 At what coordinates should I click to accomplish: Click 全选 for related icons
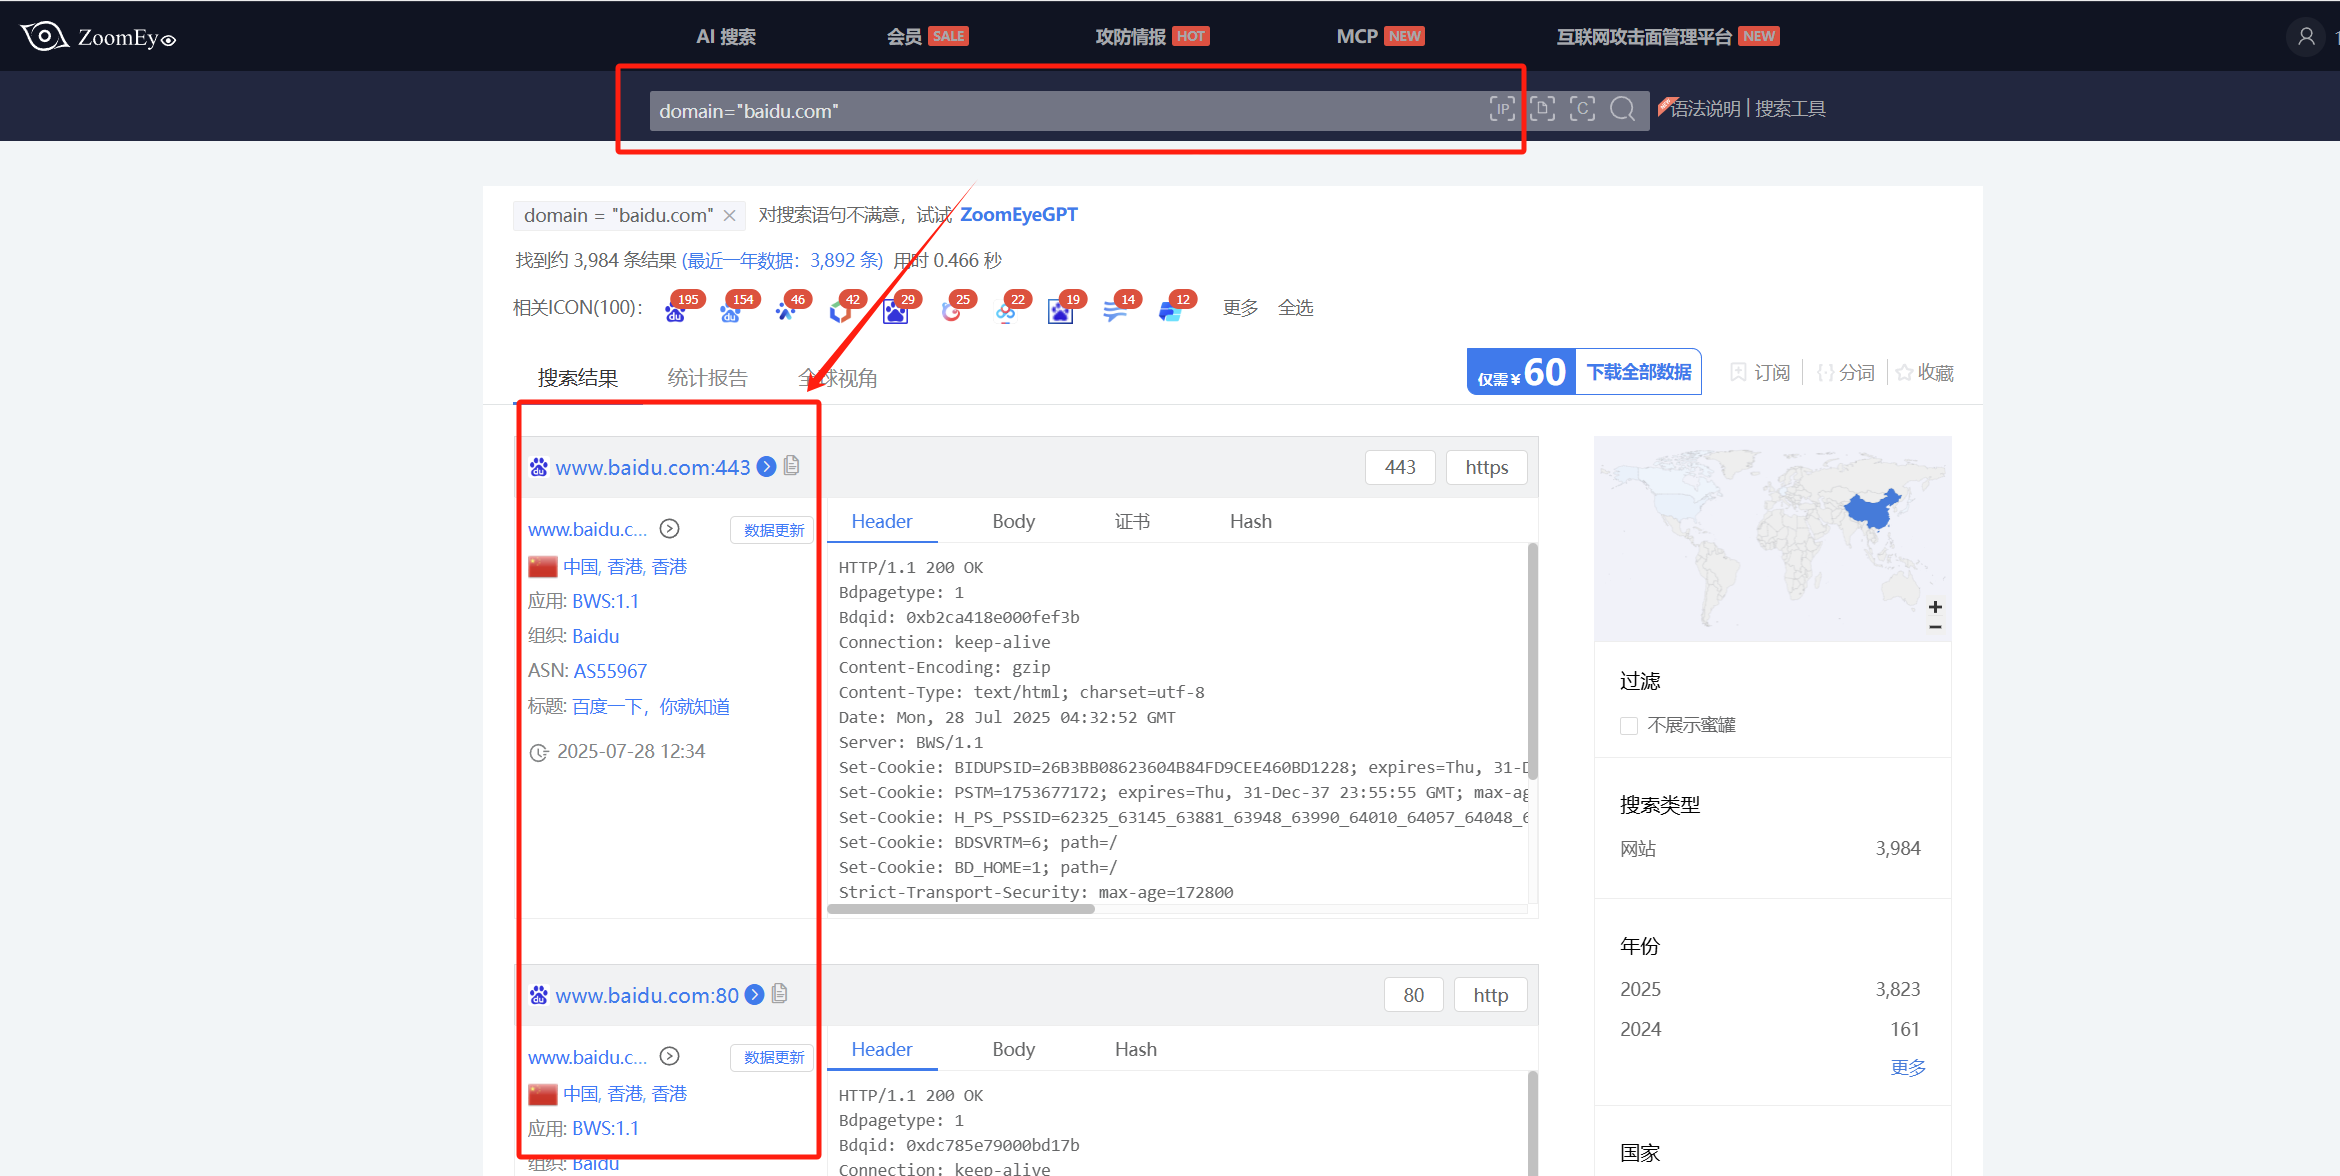(1296, 308)
